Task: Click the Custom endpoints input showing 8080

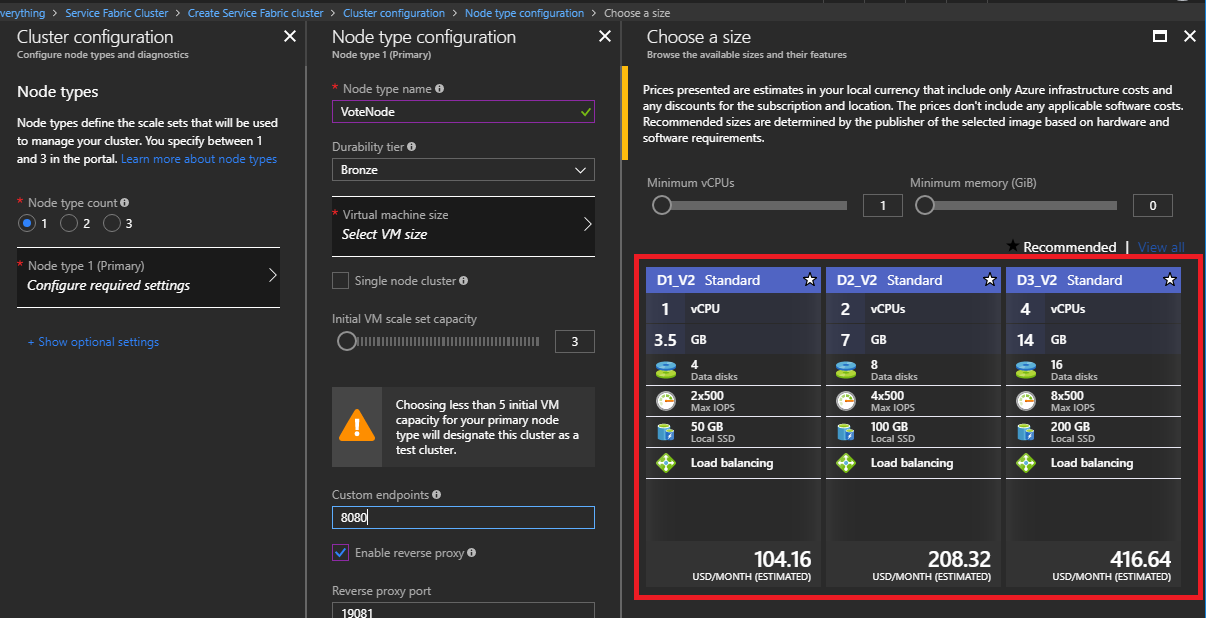Action: (463, 517)
